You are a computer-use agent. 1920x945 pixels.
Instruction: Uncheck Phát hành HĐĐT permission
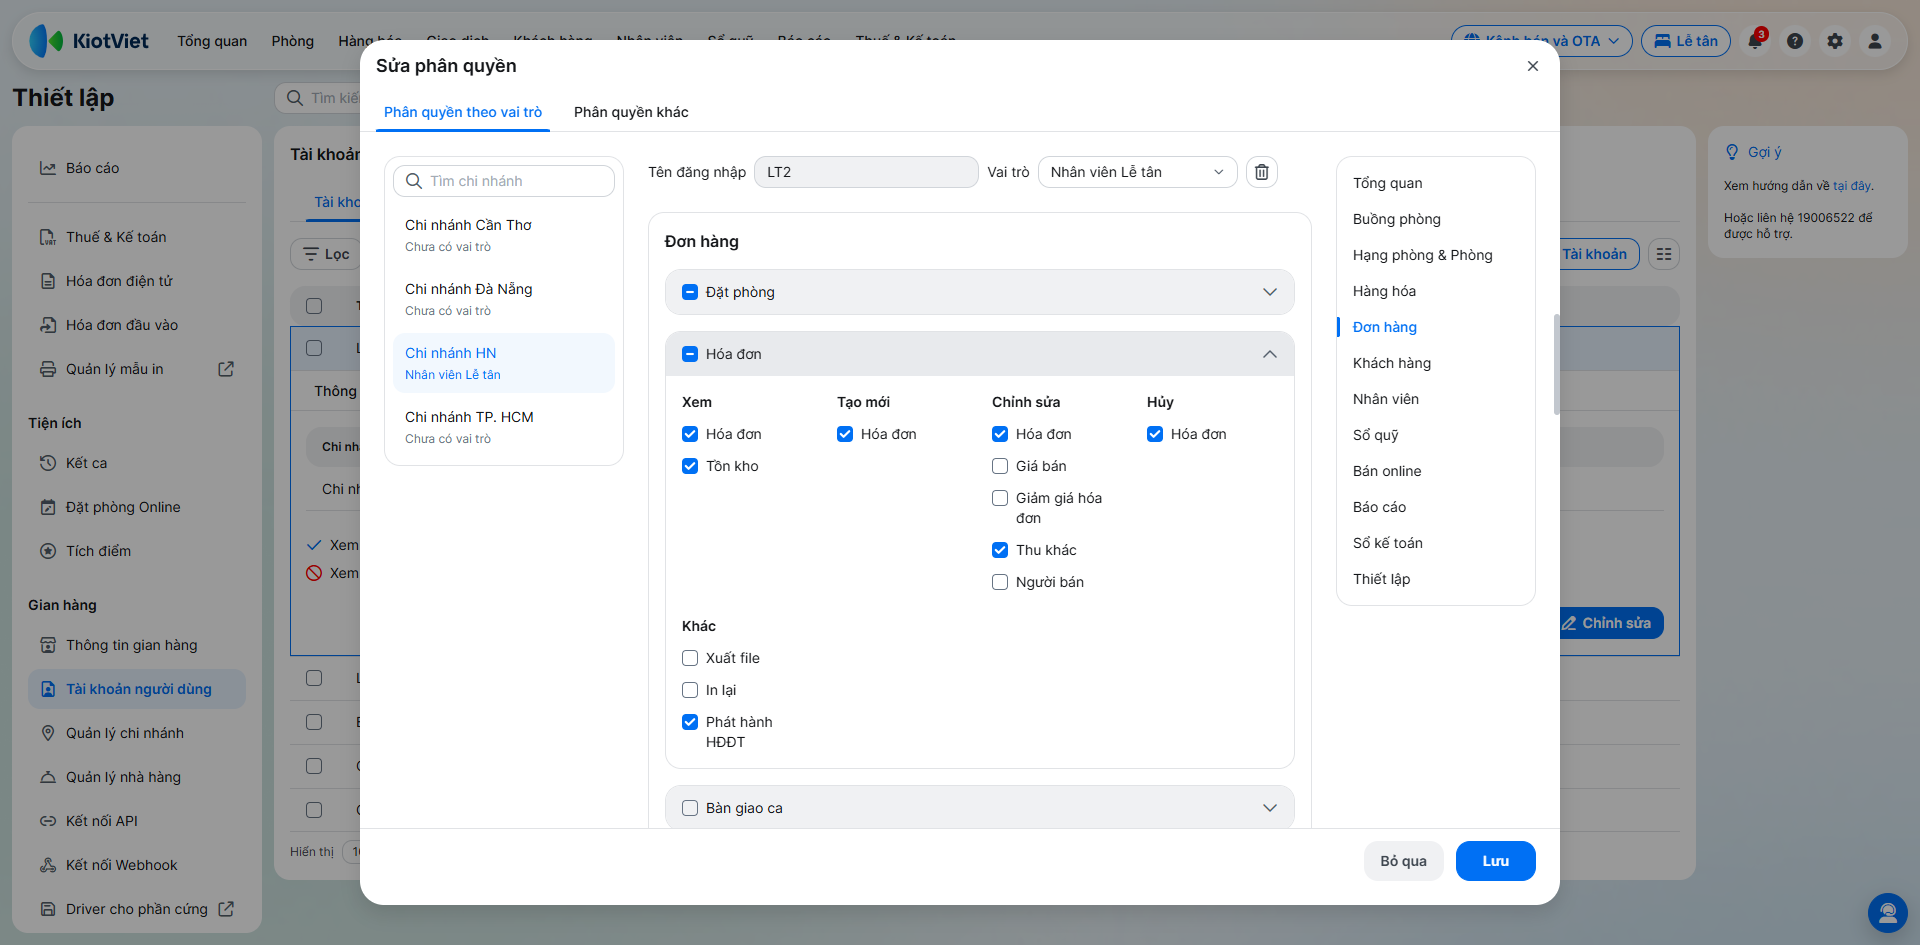click(x=690, y=722)
